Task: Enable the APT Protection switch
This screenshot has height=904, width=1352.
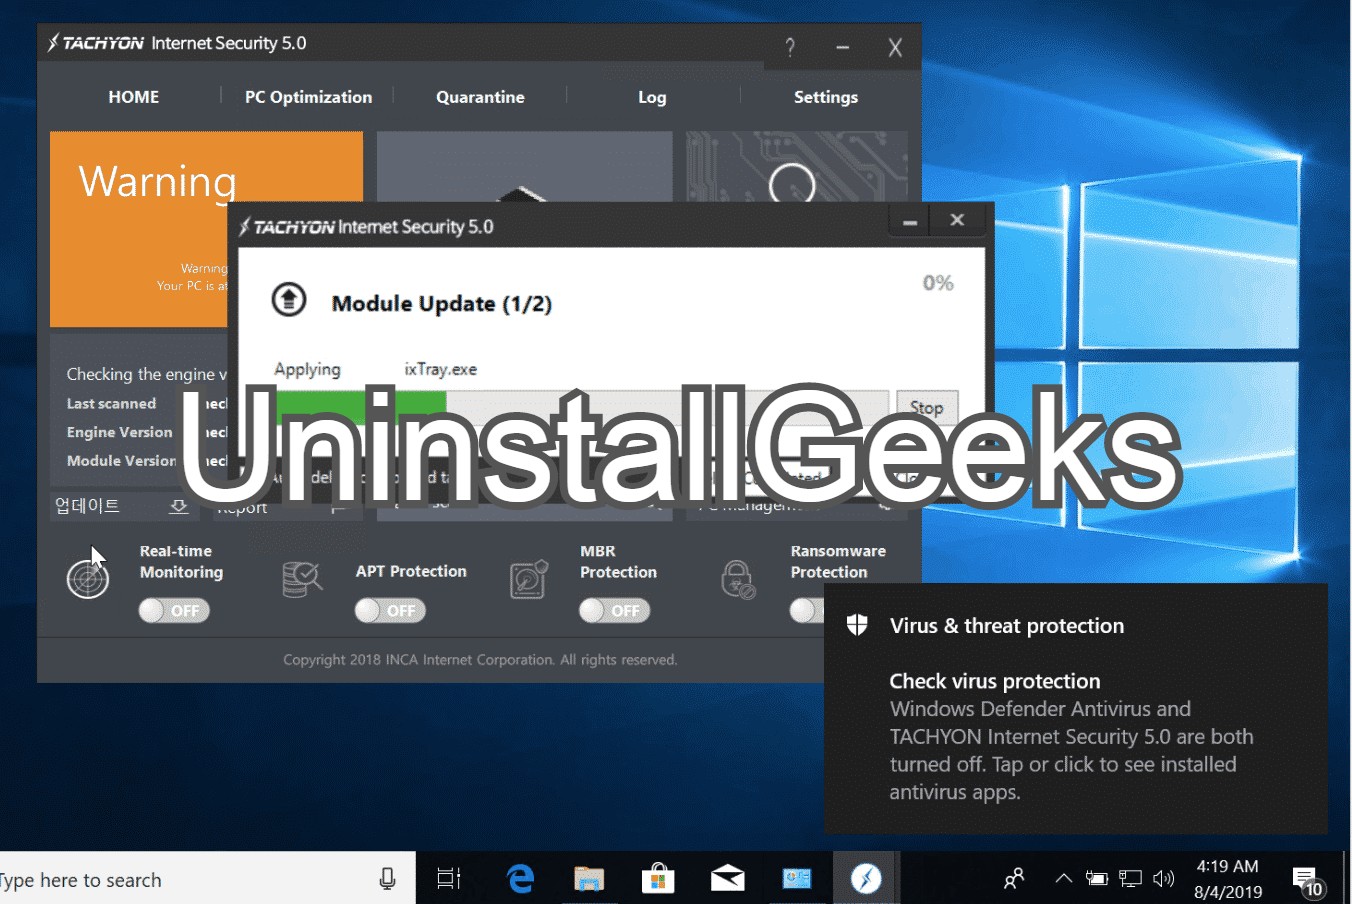Action: pyautogui.click(x=390, y=610)
